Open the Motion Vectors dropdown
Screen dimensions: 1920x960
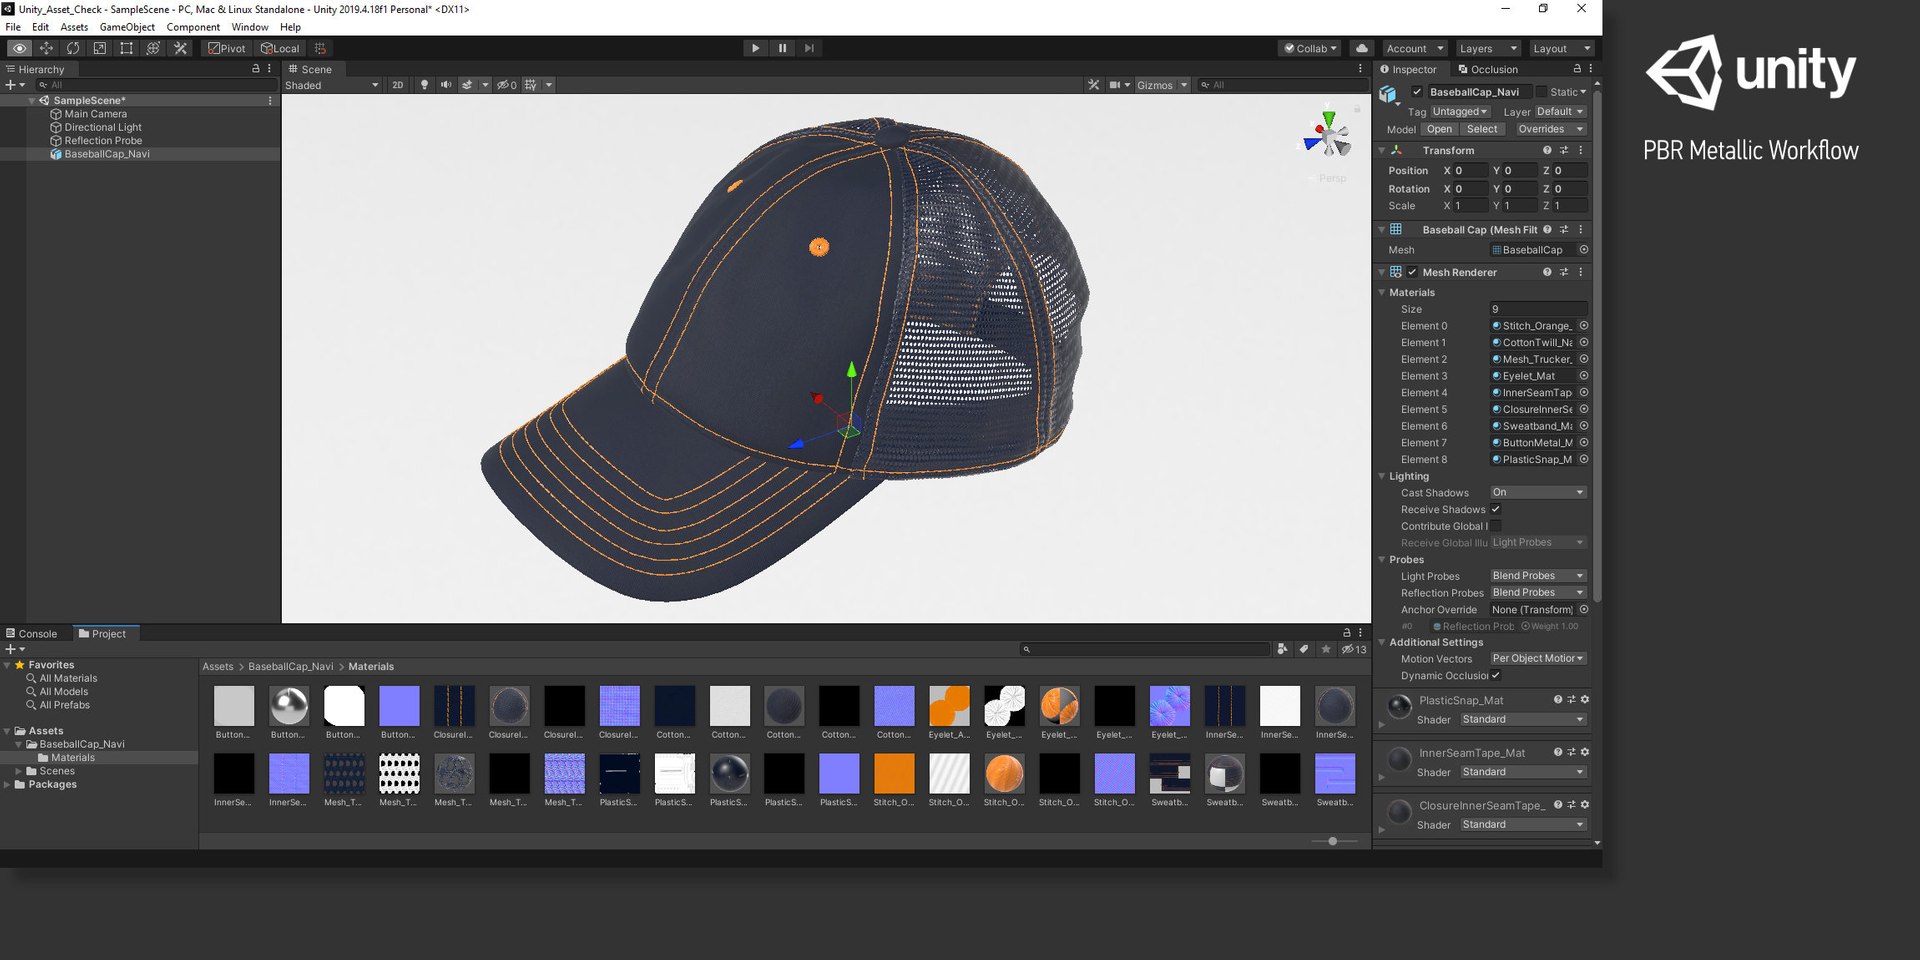1538,658
